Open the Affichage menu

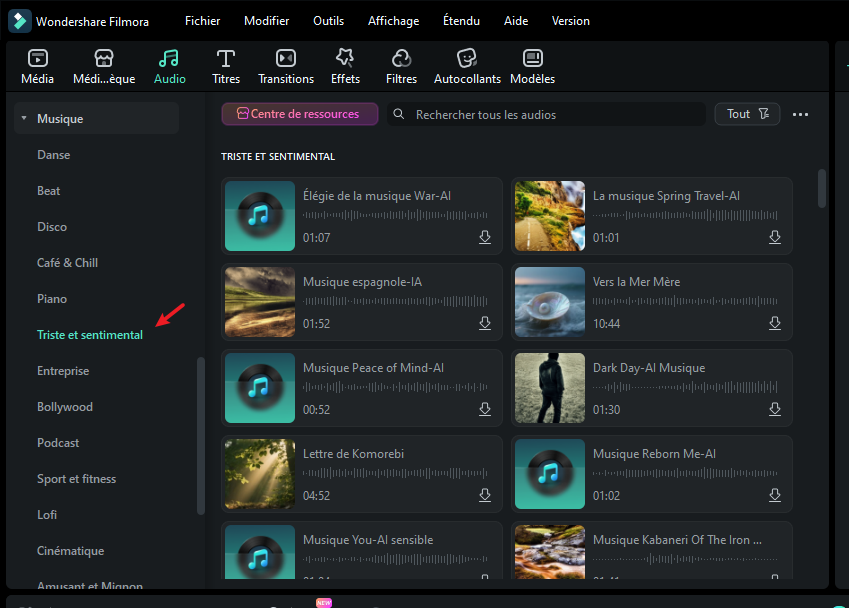[x=393, y=21]
